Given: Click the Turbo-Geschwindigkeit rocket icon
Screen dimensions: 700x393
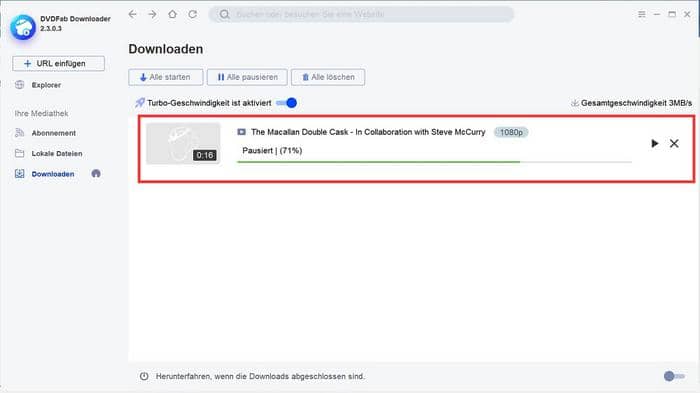Looking at the screenshot, I should coord(140,103).
